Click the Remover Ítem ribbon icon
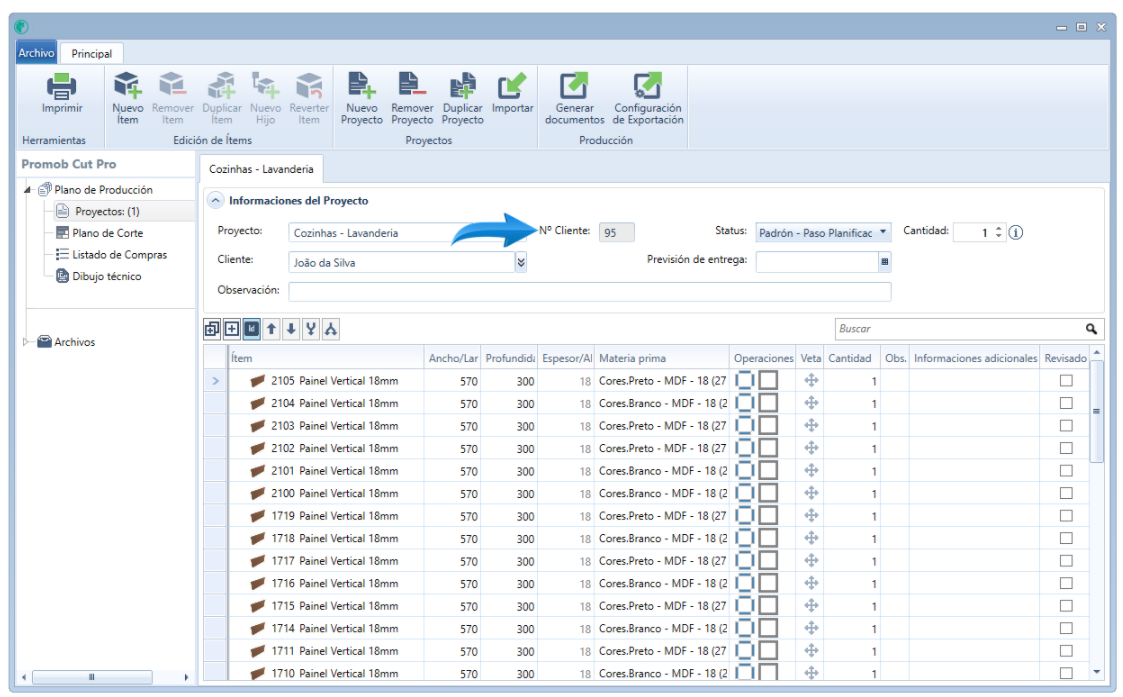Viewport: 1123px width, 697px height. pyautogui.click(x=172, y=85)
